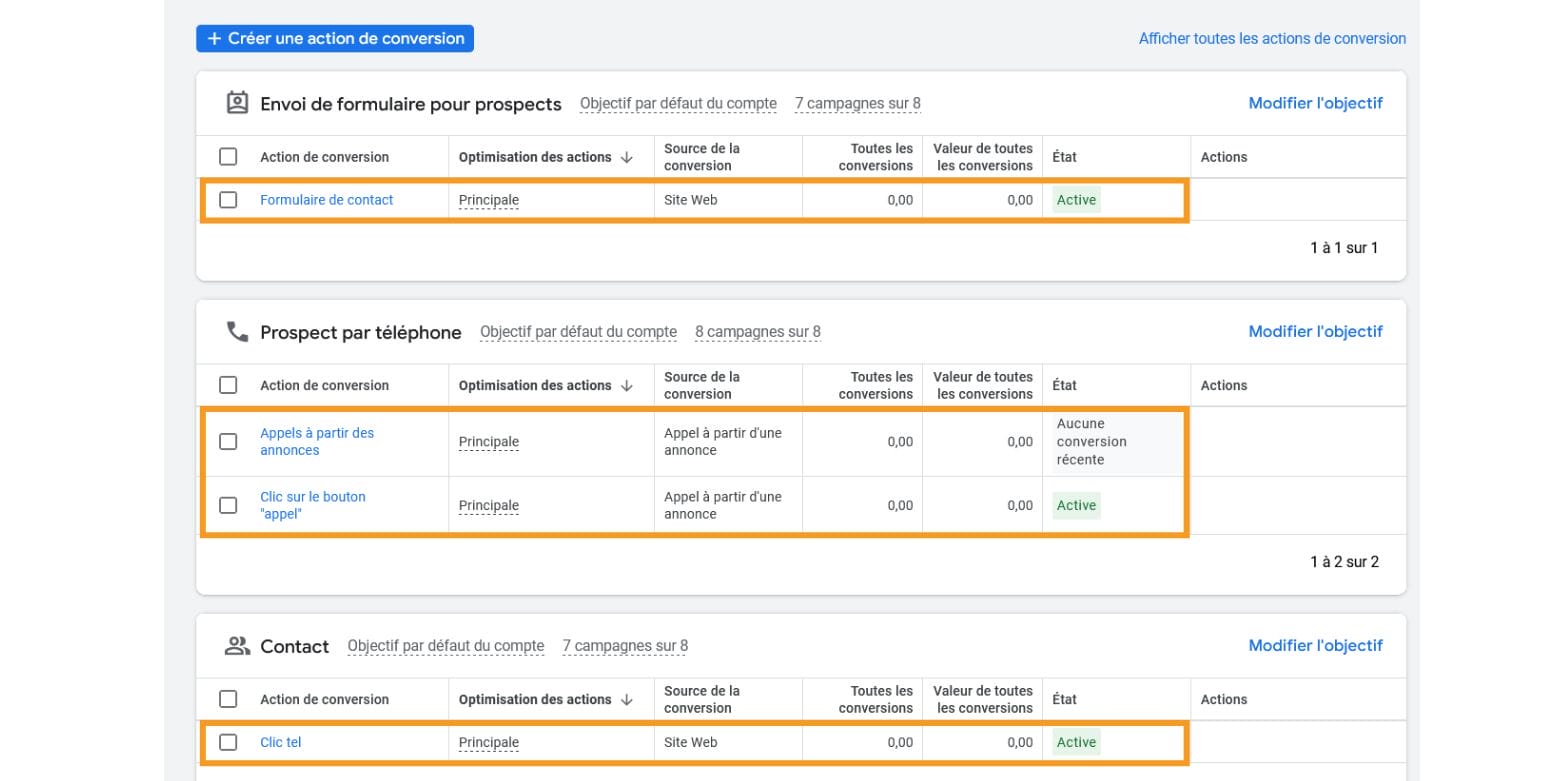The height and width of the screenshot is (781, 1563).
Task: Click the people icon beside the "Contact" section
Action: [236, 645]
